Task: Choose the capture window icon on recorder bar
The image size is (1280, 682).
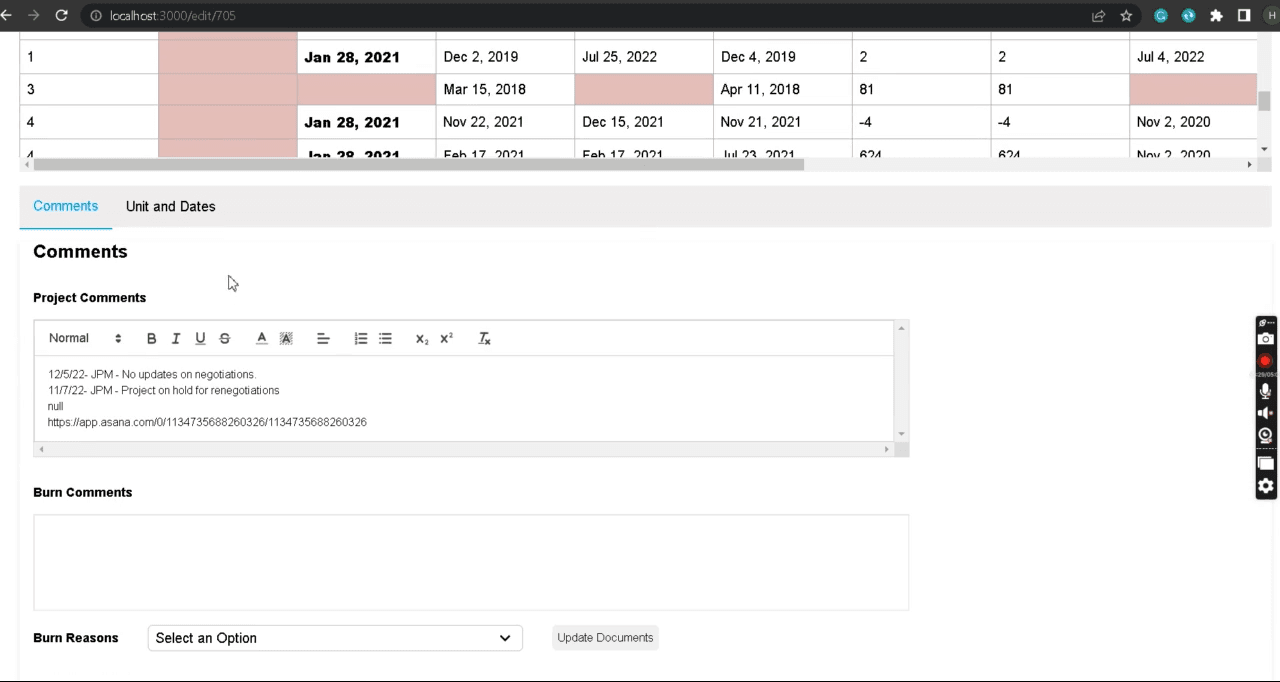Action: 1265,463
